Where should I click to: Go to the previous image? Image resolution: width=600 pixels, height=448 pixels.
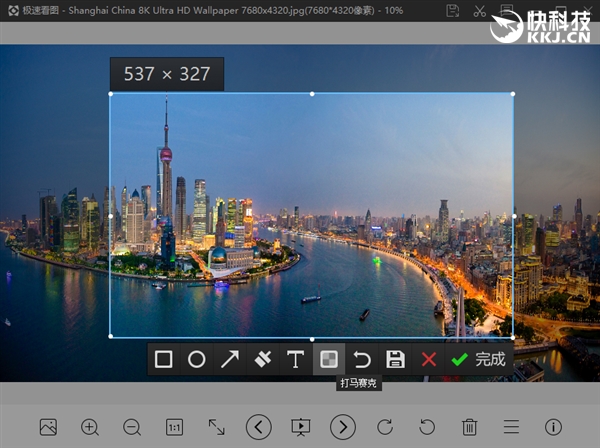click(x=259, y=427)
